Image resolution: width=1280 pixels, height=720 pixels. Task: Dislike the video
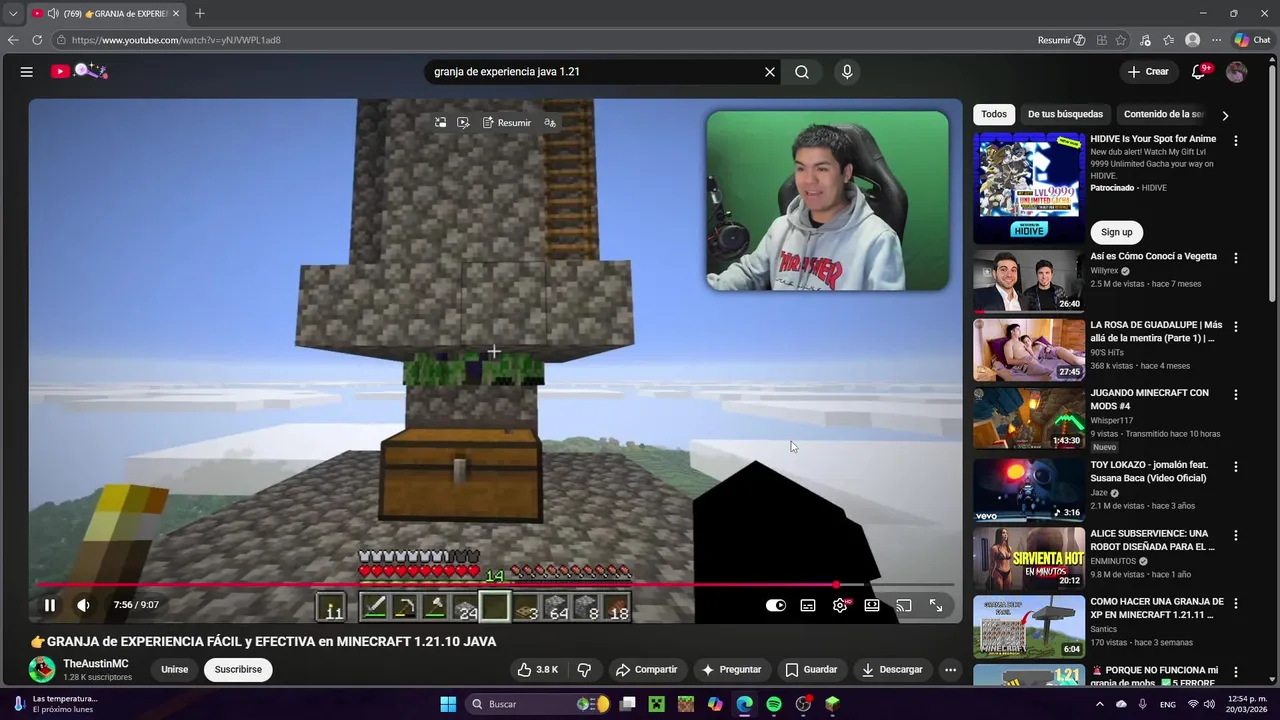(x=584, y=670)
